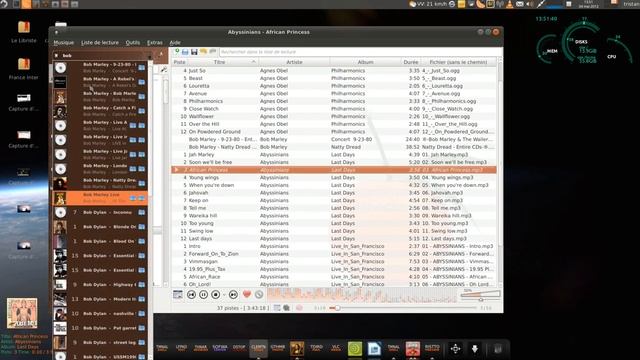
Task: Click the download arrow icon in dock
Action: [x=475, y=349]
